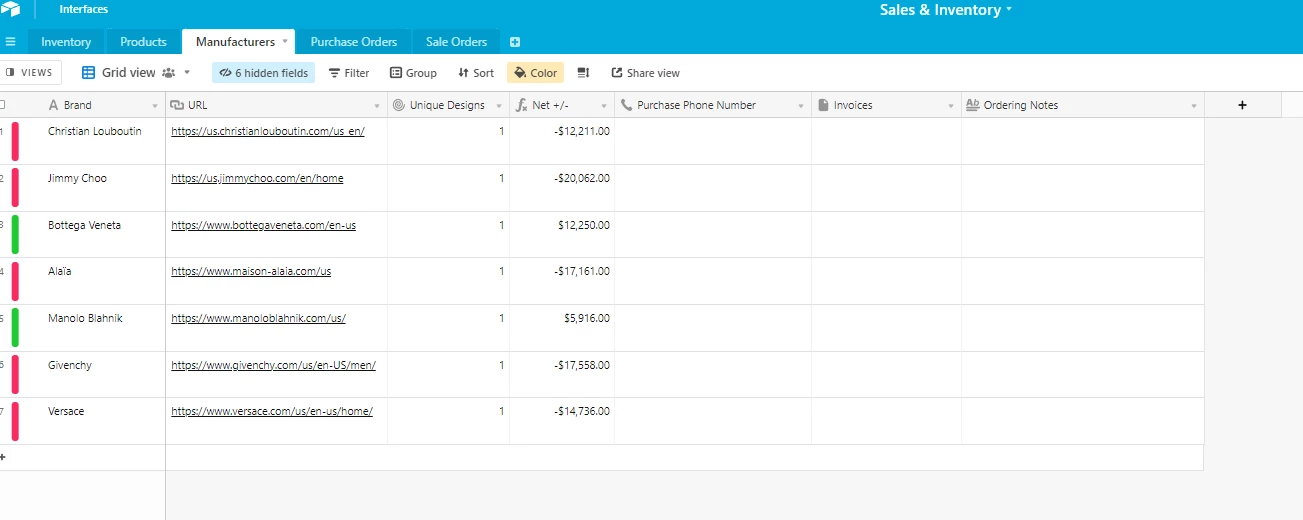Click Ordering Notes cell for Christian Louboutin
The image size is (1303, 520).
pyautogui.click(x=1083, y=141)
